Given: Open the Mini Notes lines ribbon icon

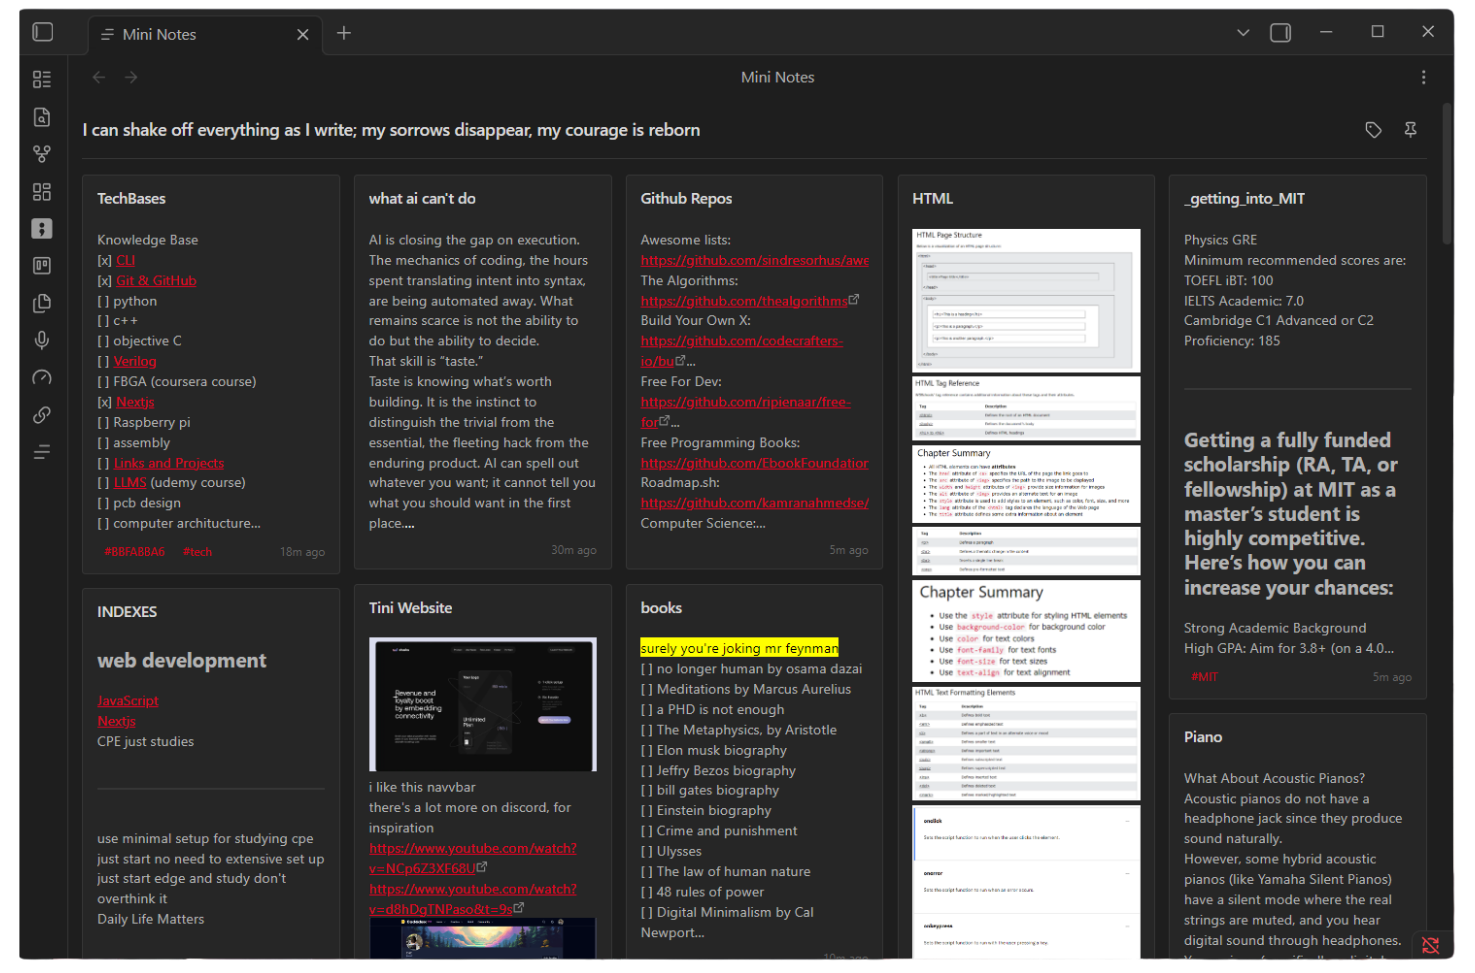Looking at the screenshot, I should coord(42,452).
